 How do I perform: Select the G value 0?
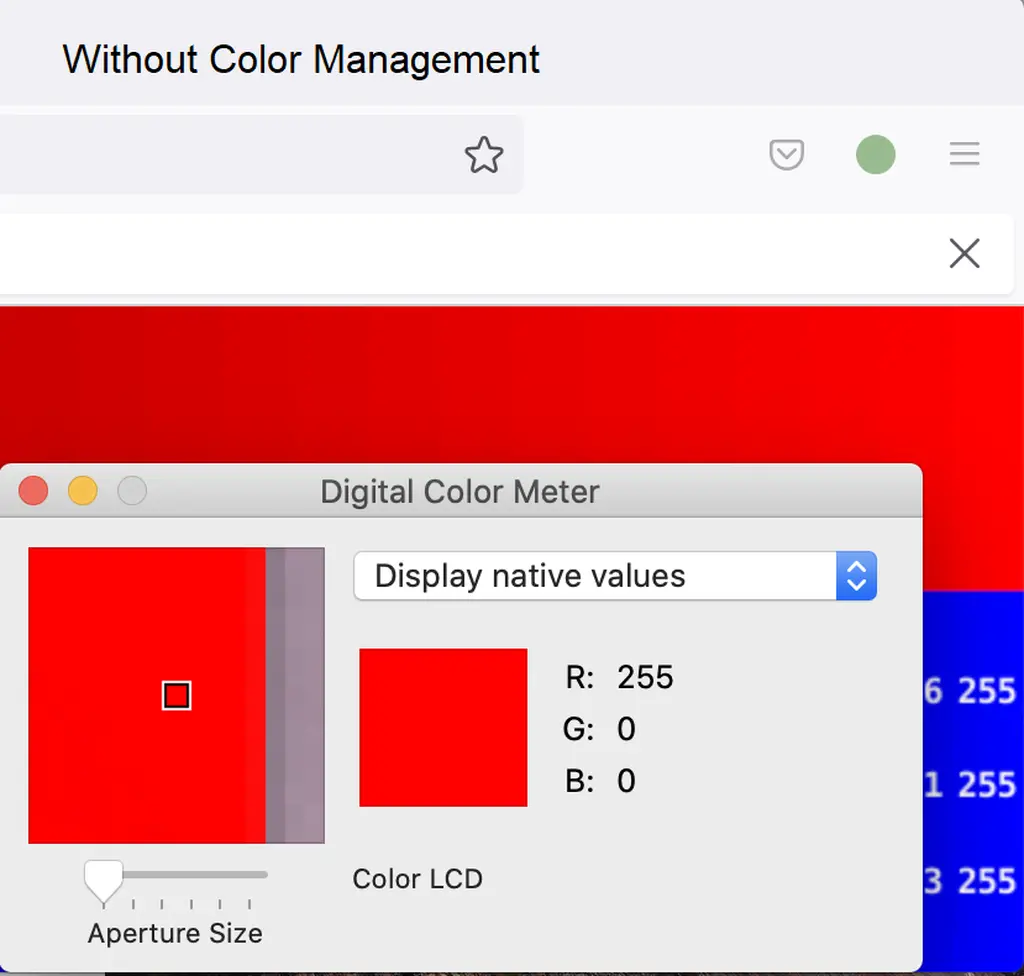[626, 730]
